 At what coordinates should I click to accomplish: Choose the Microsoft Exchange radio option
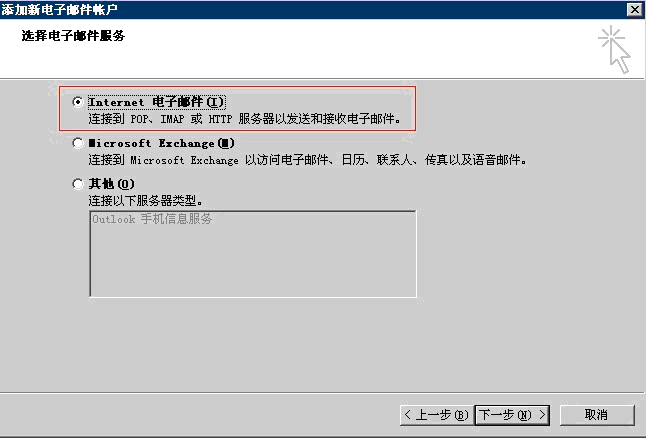[x=77, y=143]
